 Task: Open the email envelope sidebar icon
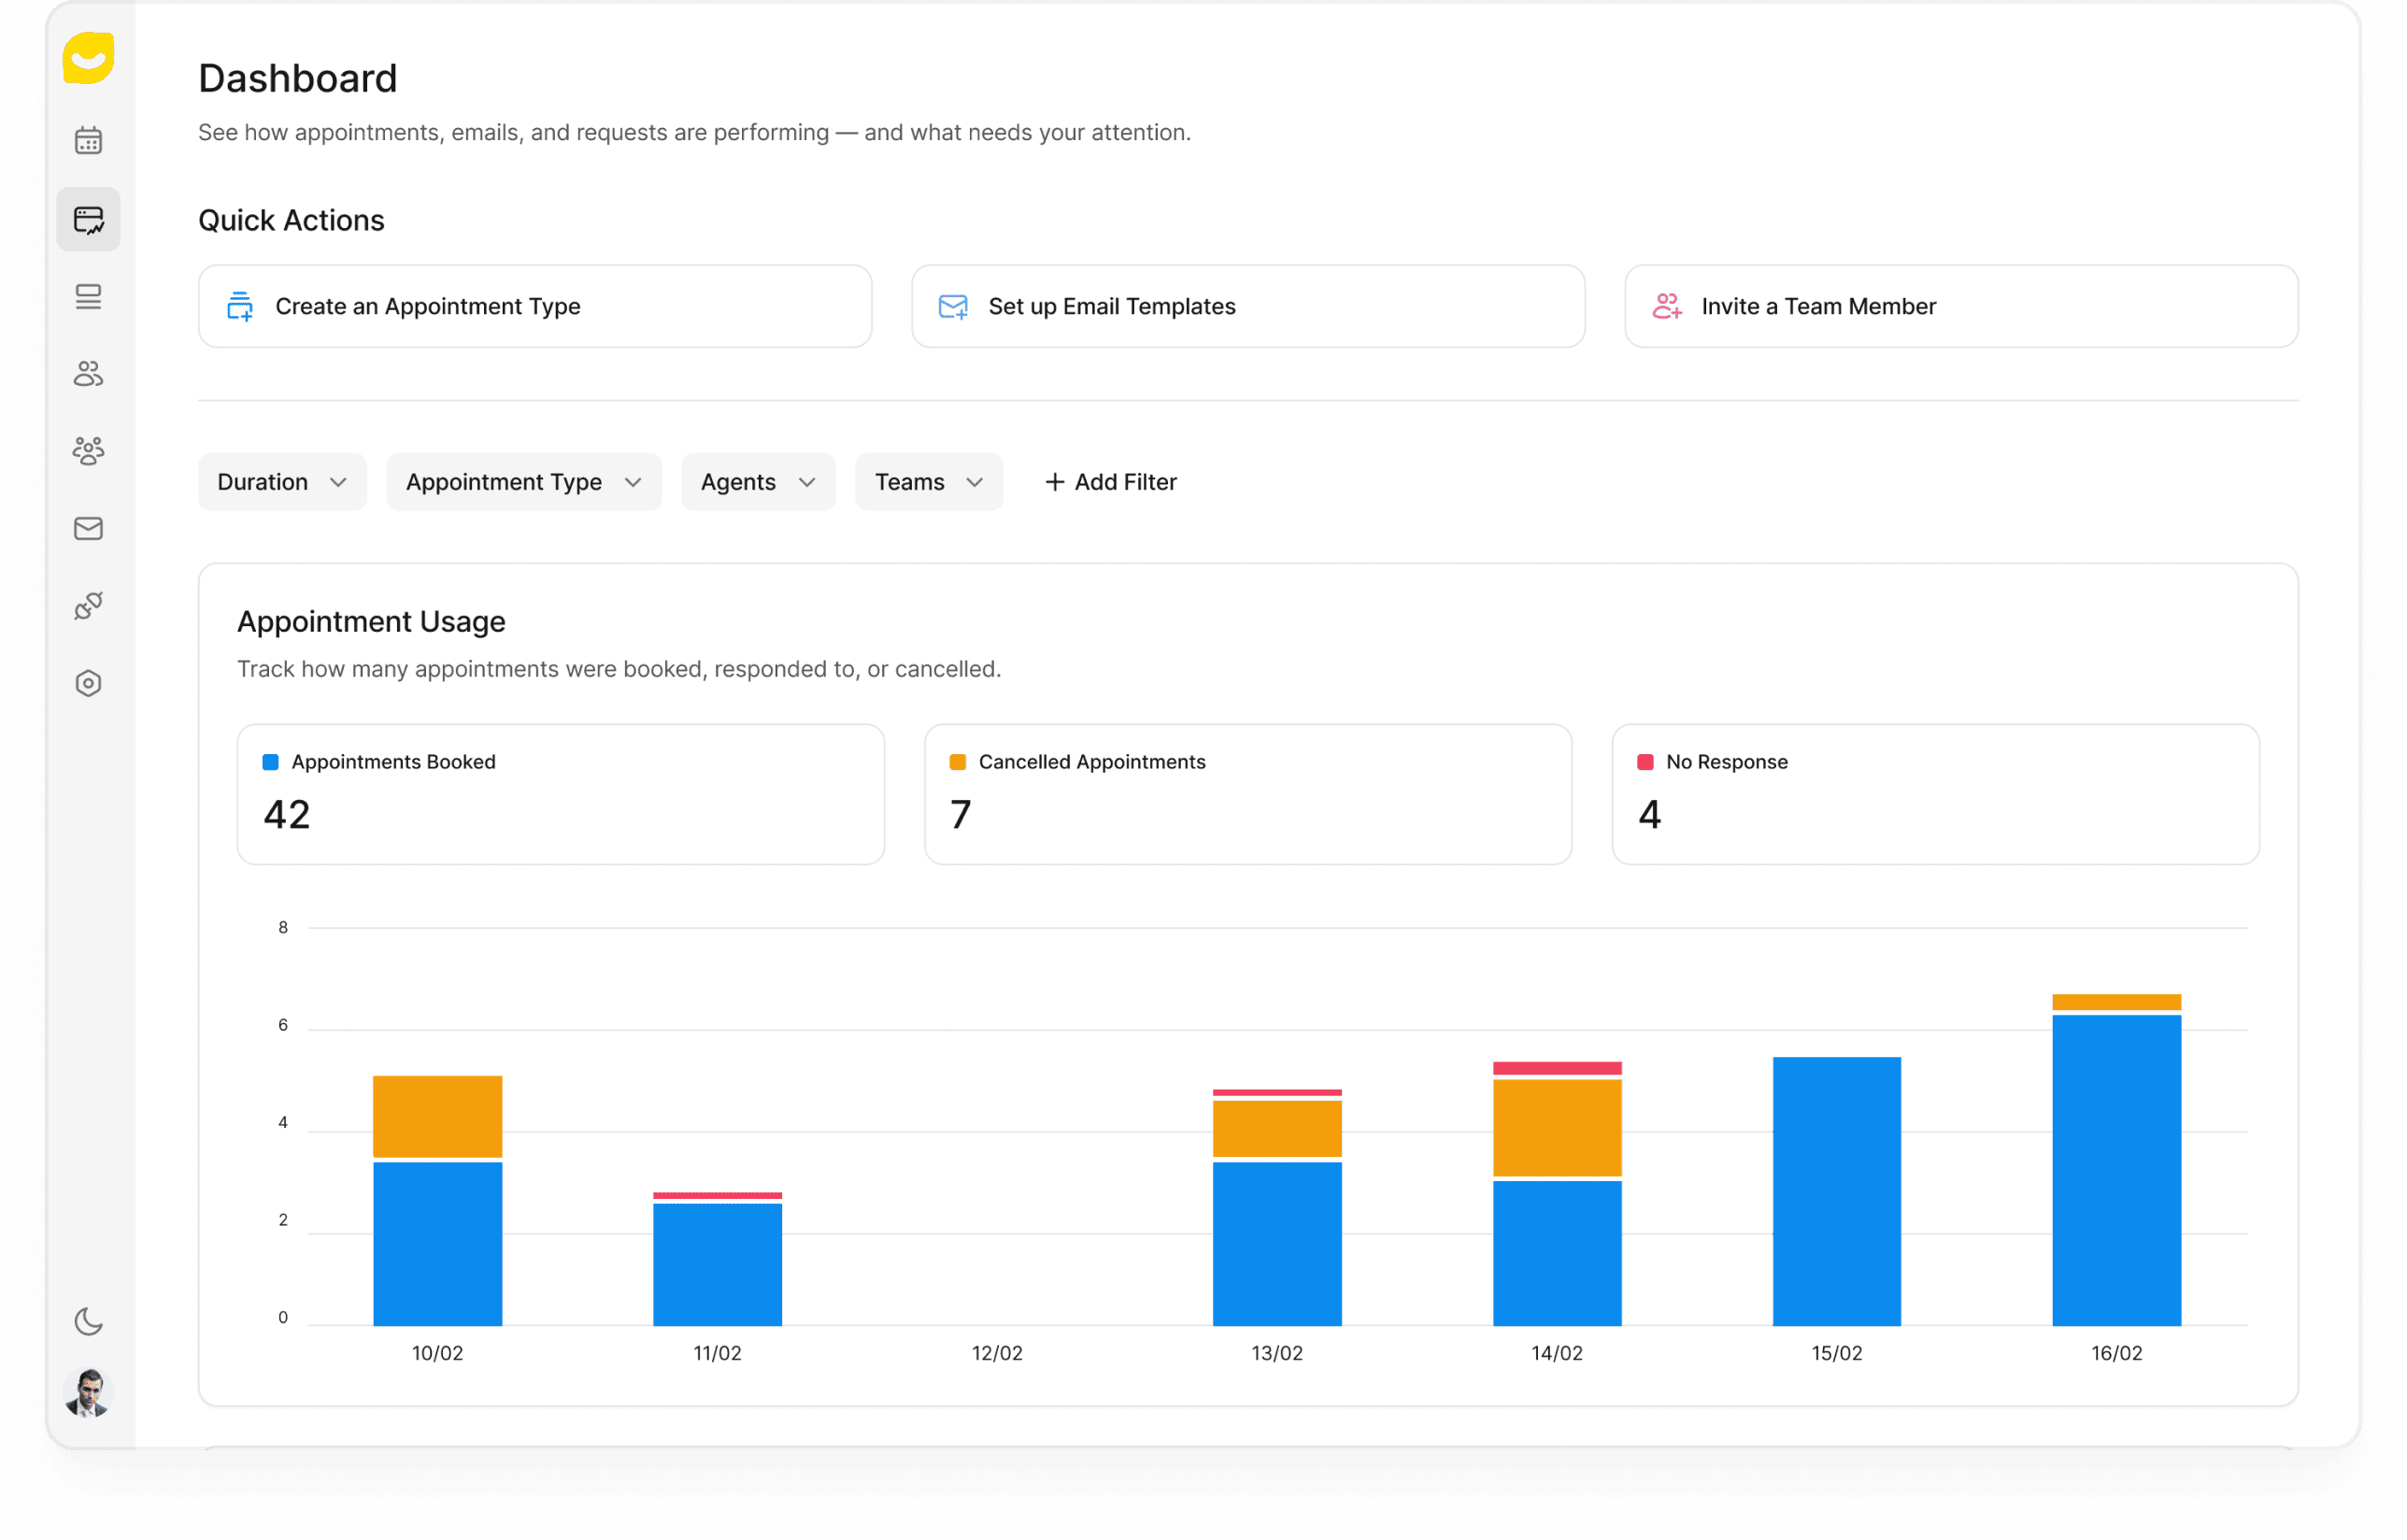pyautogui.click(x=88, y=528)
